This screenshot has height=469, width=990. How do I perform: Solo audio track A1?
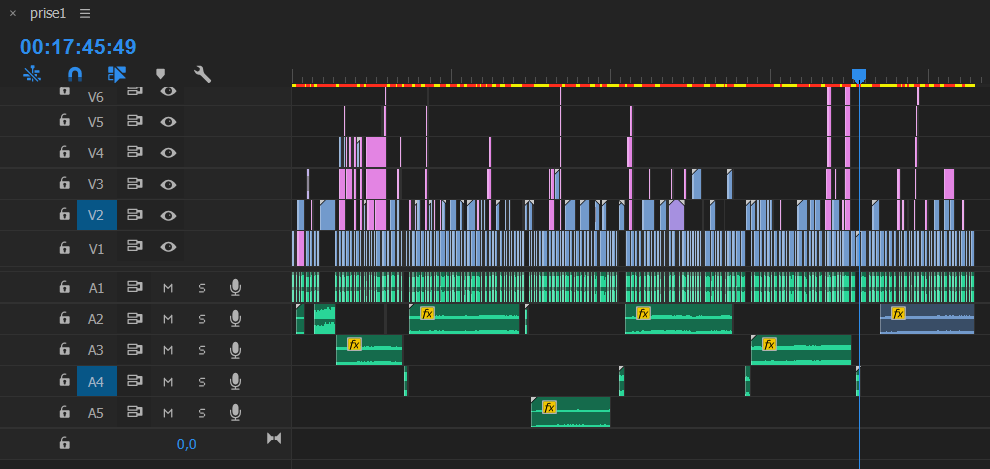tap(202, 288)
